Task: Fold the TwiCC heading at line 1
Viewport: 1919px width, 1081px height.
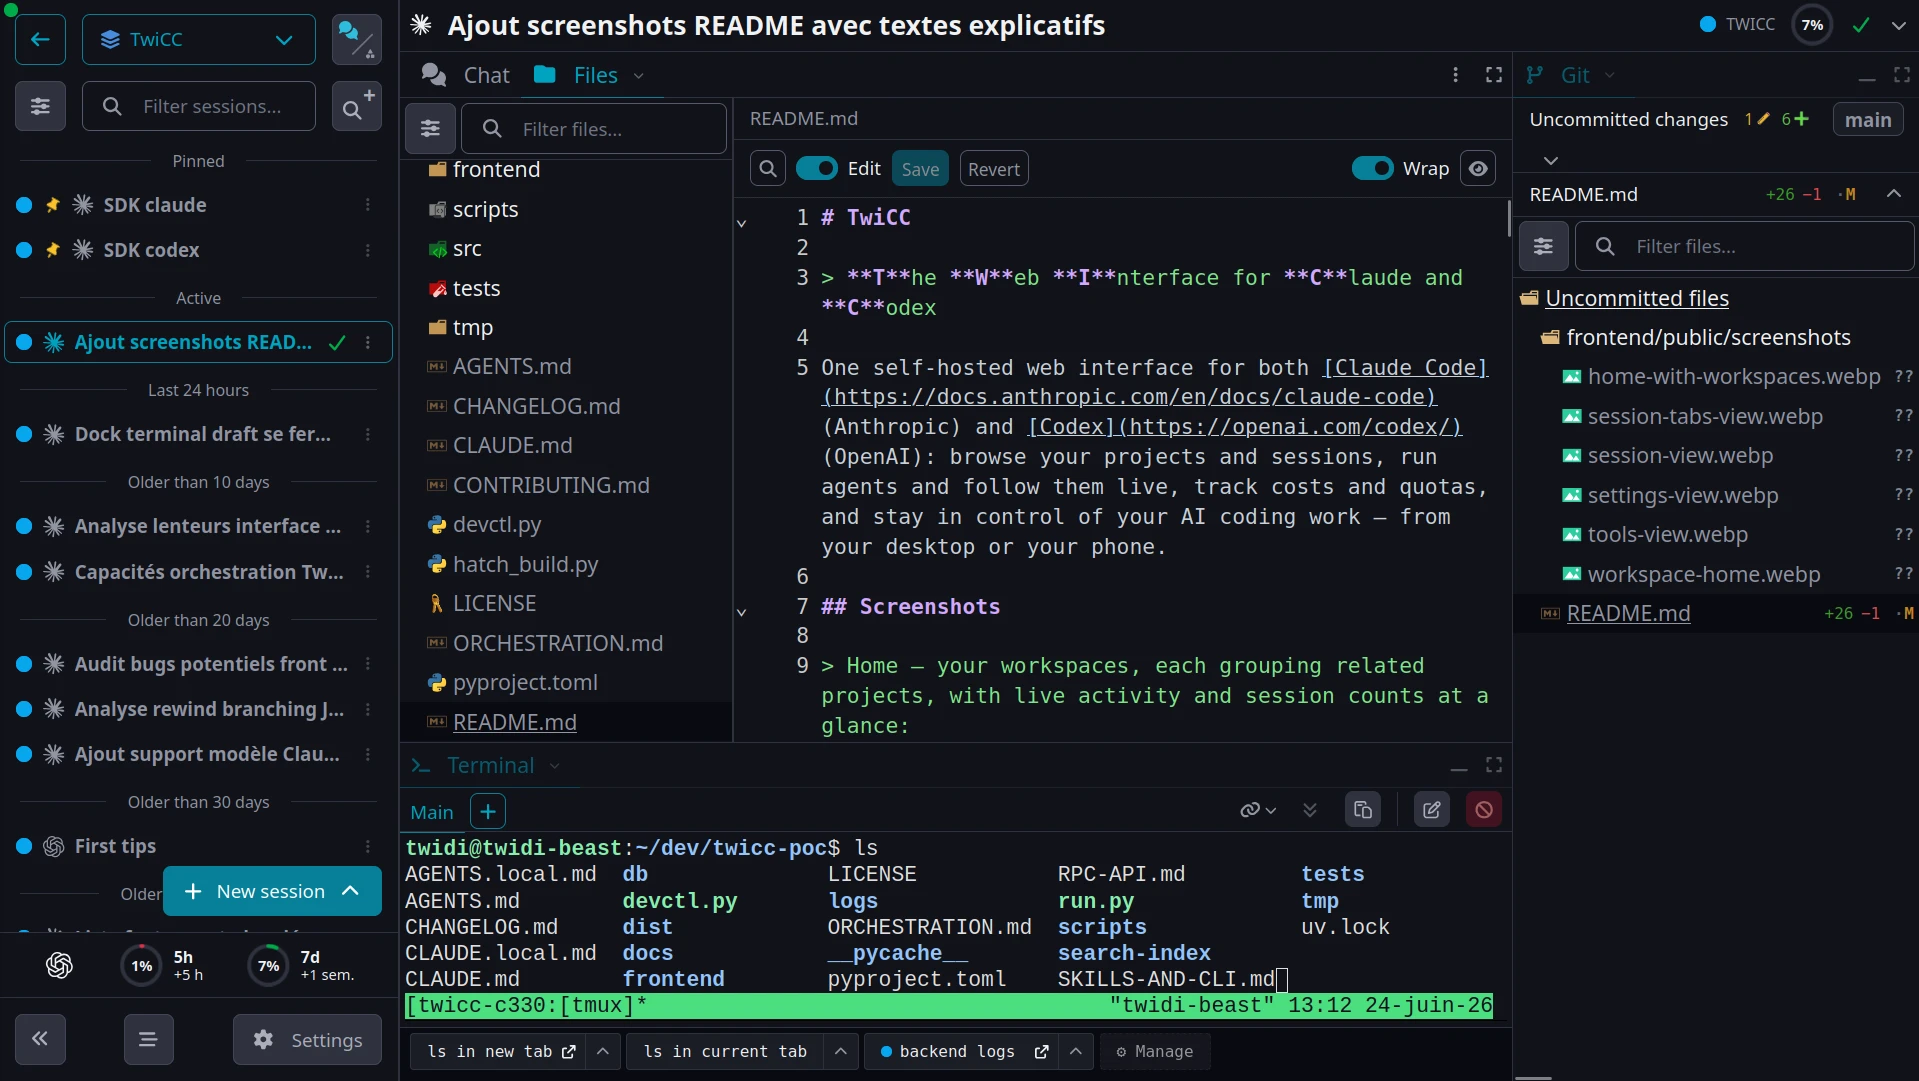Action: point(742,223)
